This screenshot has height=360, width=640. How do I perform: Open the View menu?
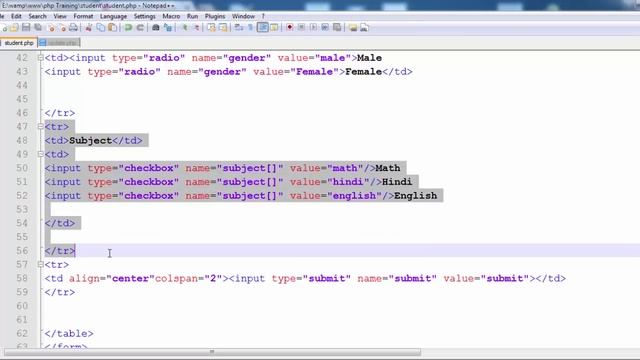coord(60,16)
